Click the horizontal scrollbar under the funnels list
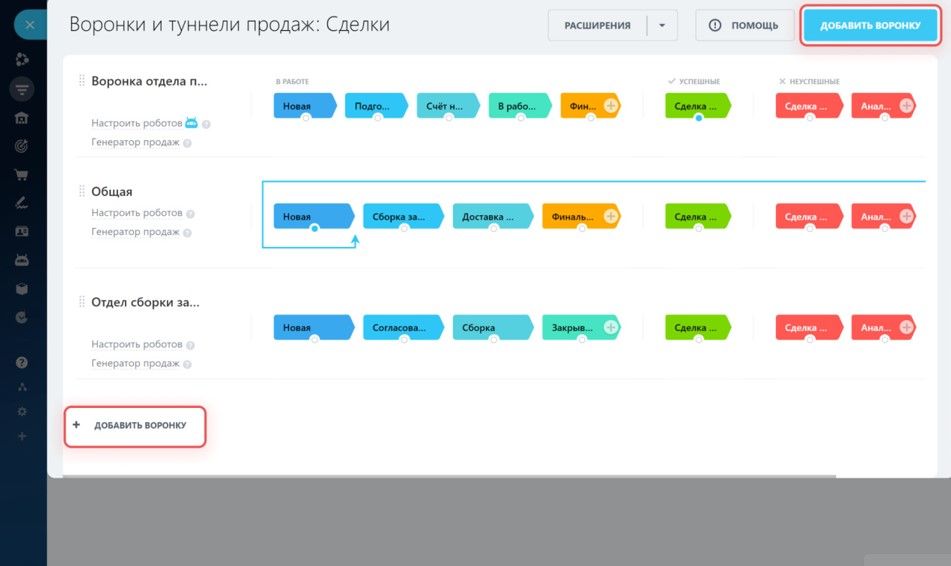The width and height of the screenshot is (951, 566). (449, 477)
